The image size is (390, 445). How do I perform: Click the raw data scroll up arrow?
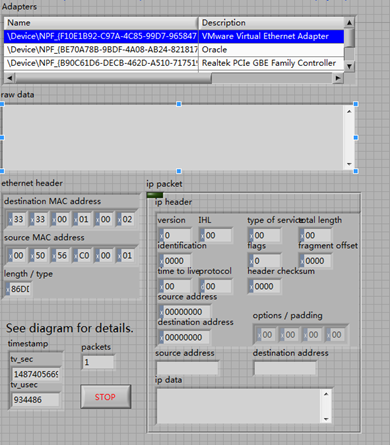pos(349,112)
